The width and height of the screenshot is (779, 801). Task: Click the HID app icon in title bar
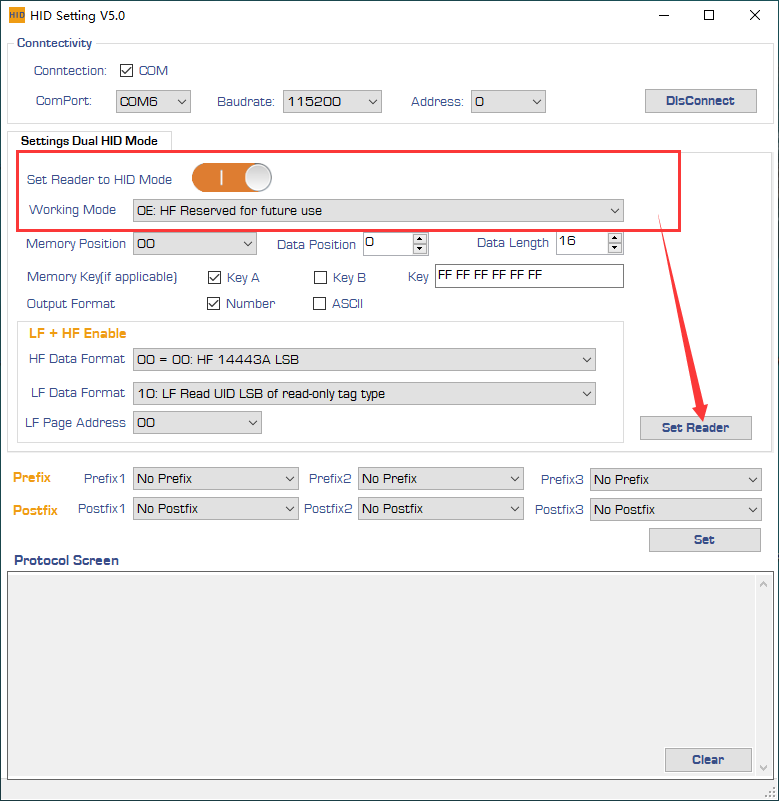point(16,16)
